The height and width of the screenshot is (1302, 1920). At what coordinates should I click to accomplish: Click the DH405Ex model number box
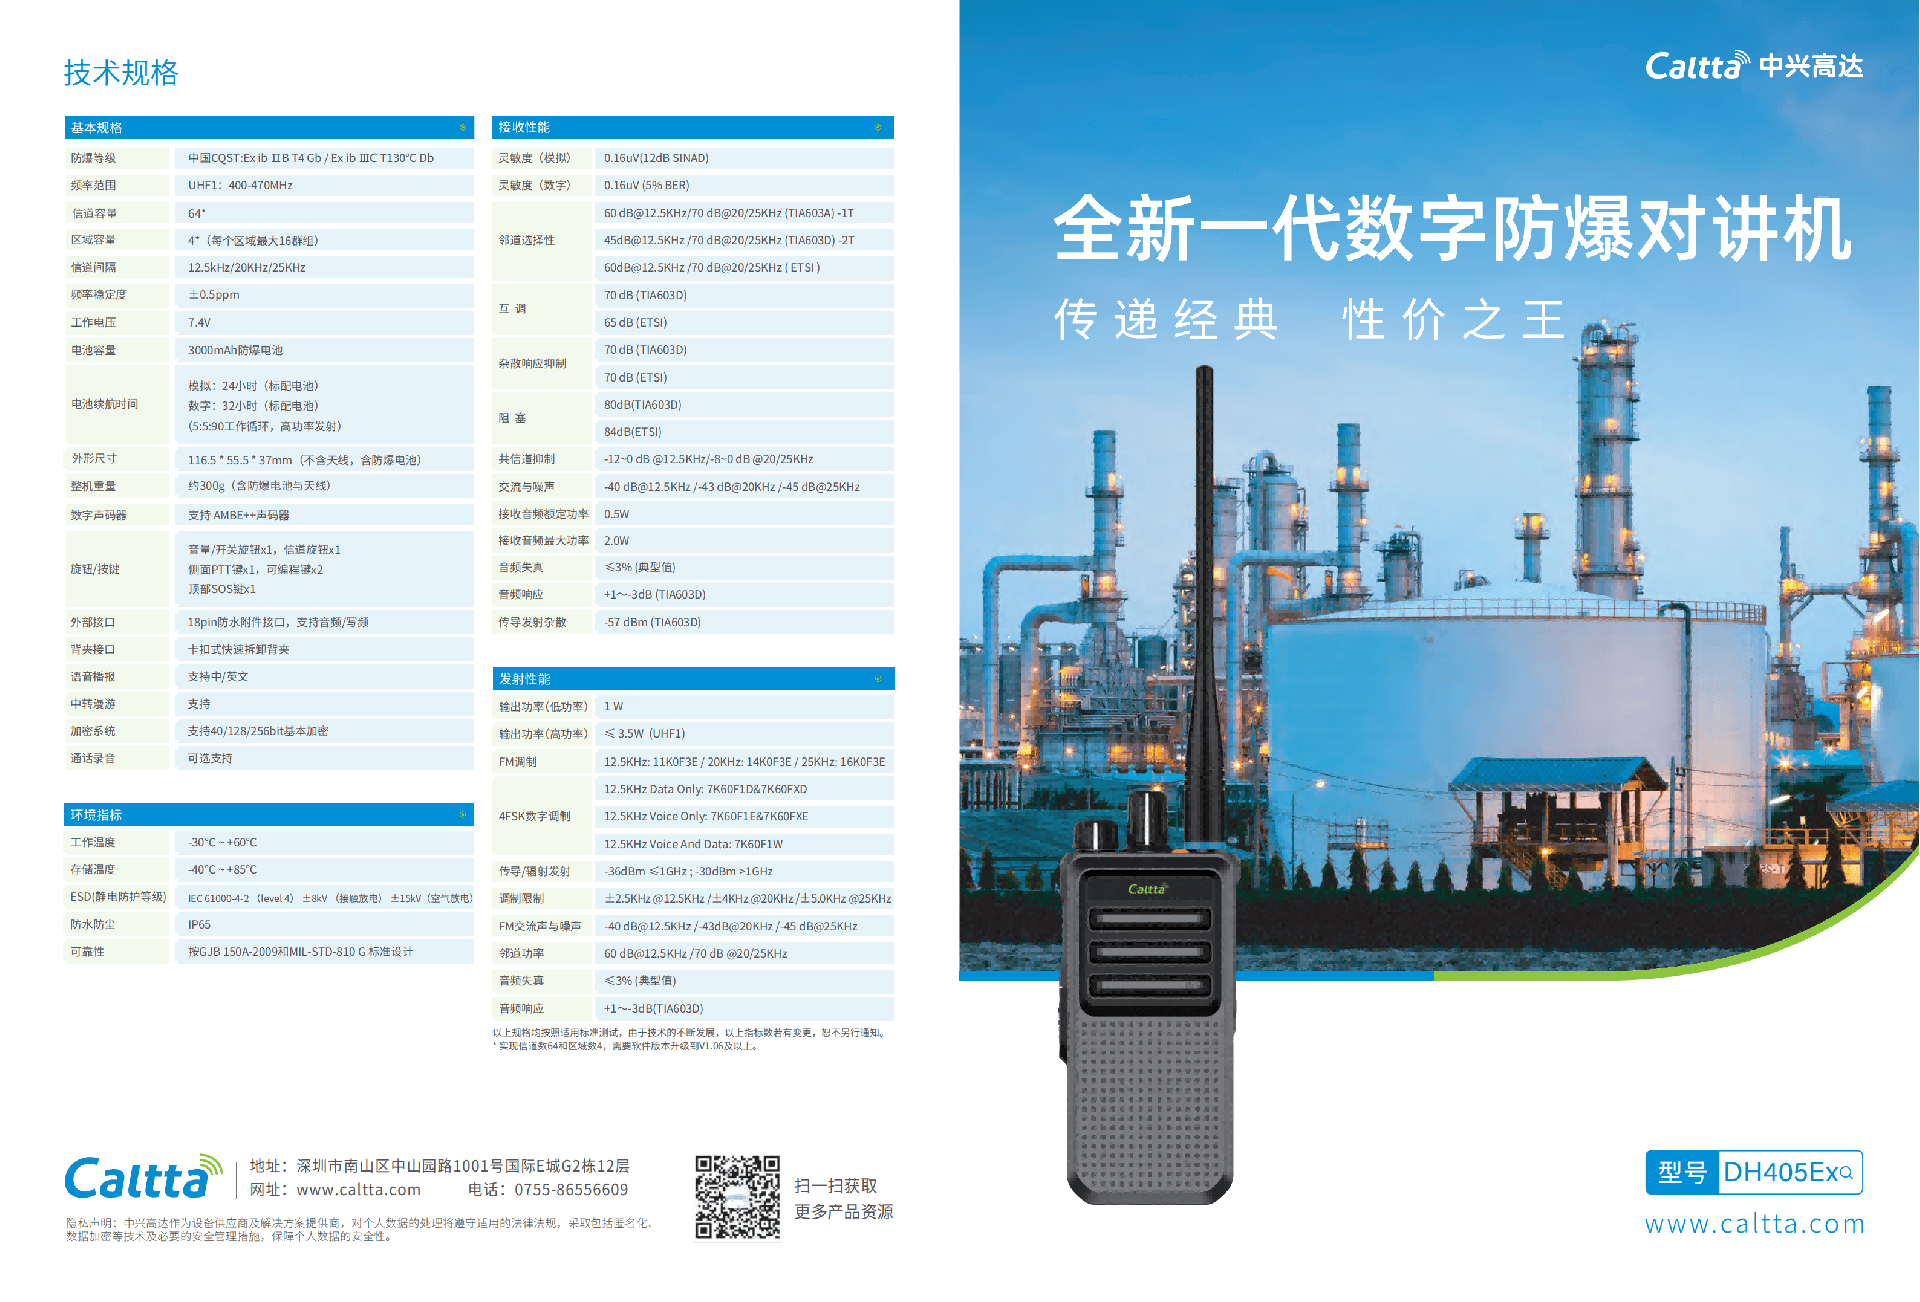coord(1780,1172)
